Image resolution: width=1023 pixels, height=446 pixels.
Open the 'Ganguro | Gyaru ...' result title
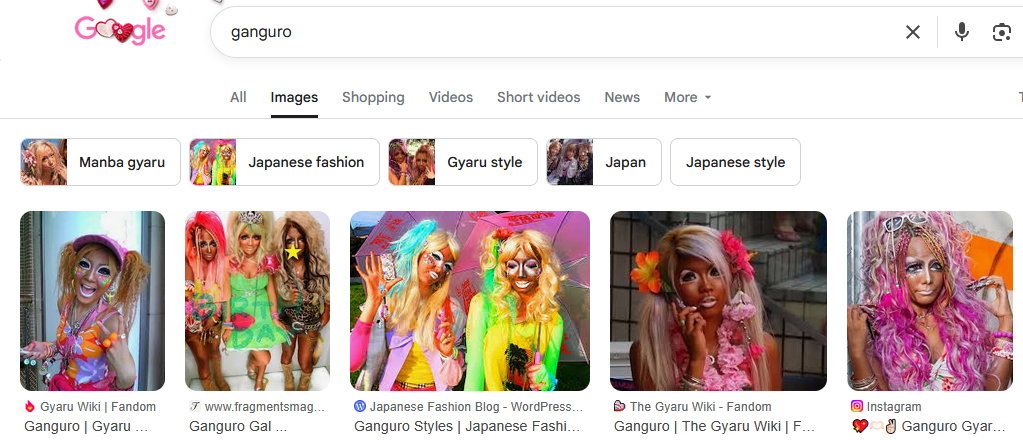(x=86, y=426)
